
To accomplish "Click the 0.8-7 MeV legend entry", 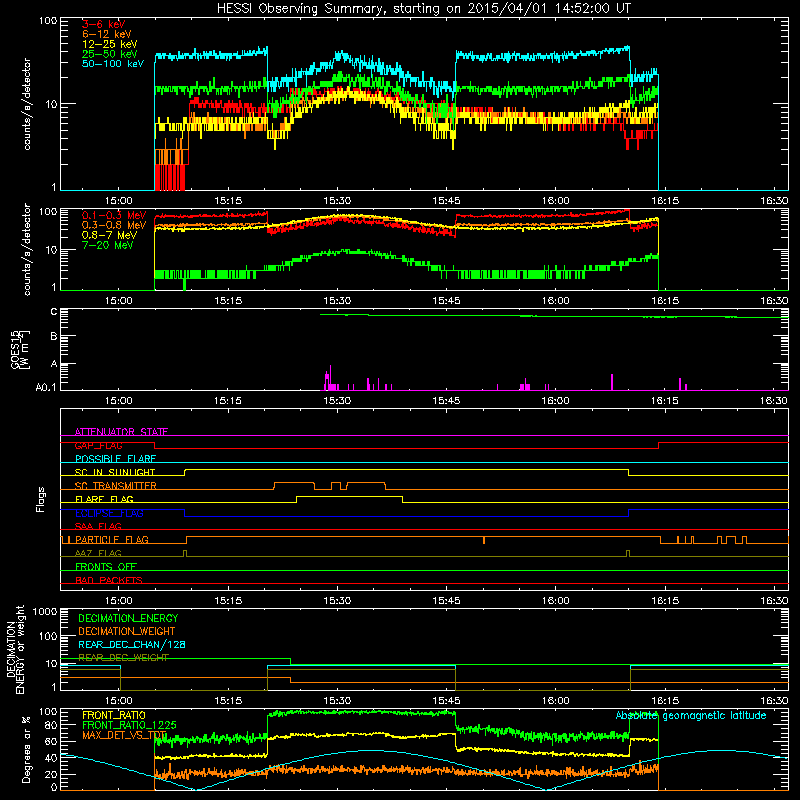I will pyautogui.click(x=109, y=235).
